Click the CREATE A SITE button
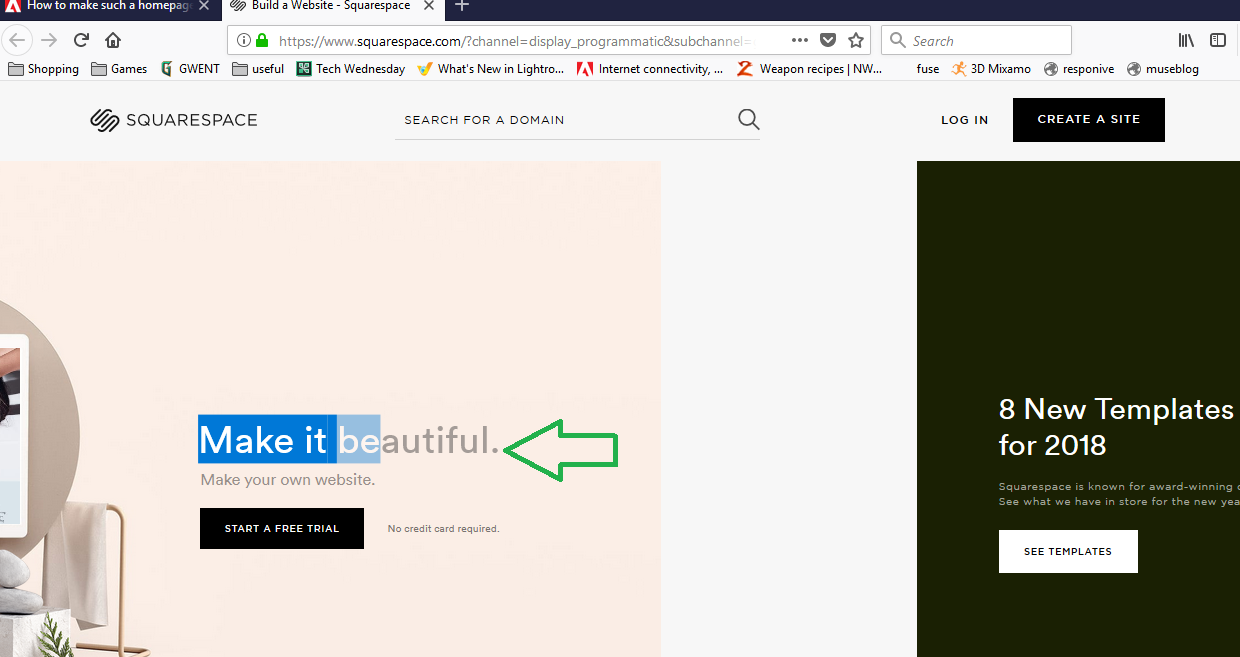The image size is (1240, 657). [x=1089, y=120]
